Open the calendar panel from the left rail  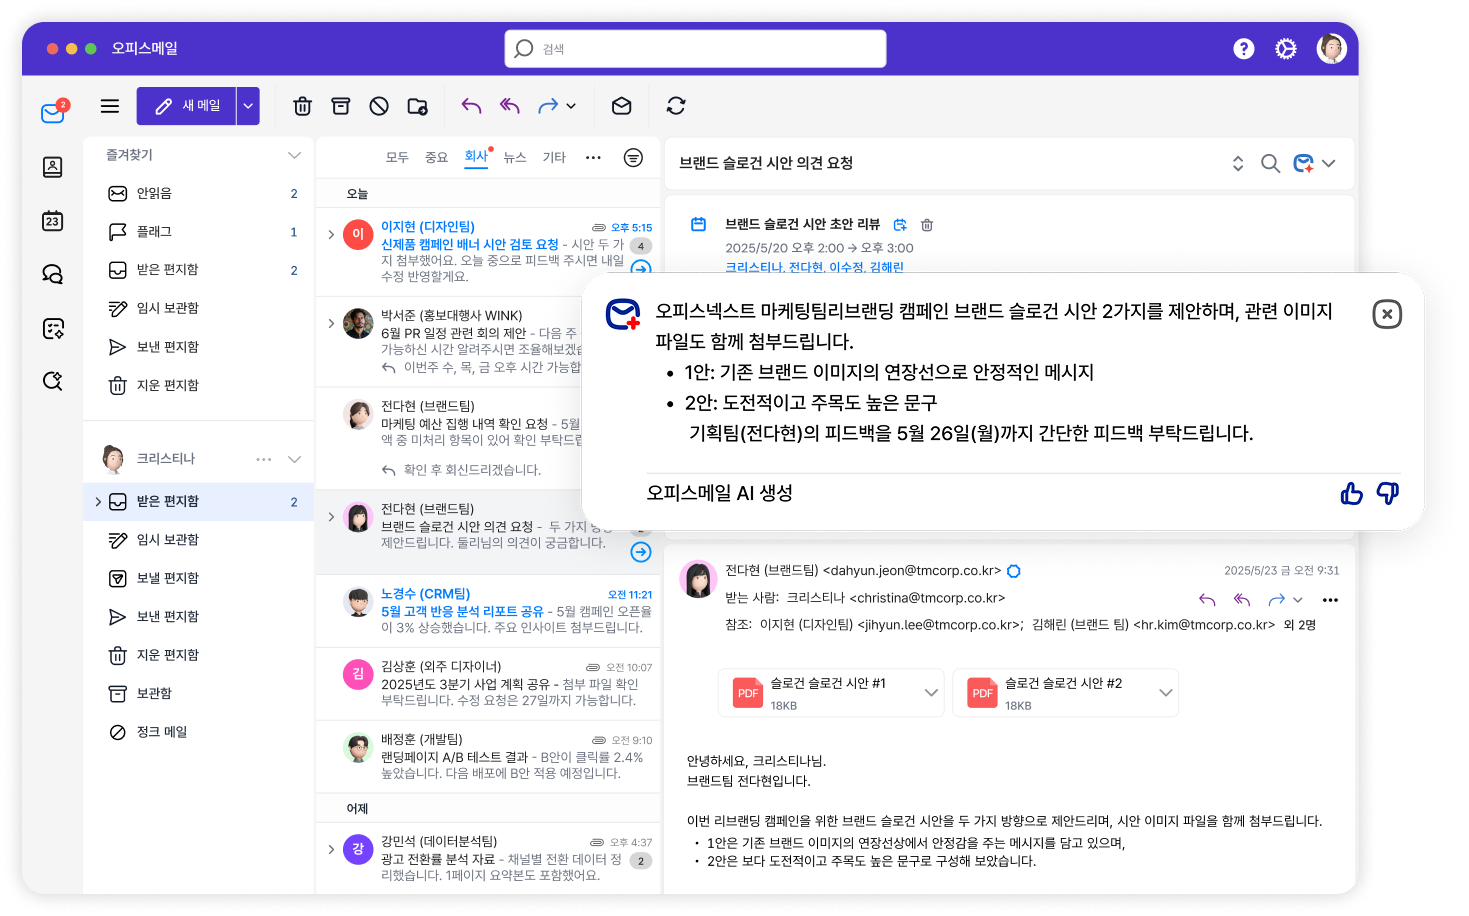tap(53, 220)
